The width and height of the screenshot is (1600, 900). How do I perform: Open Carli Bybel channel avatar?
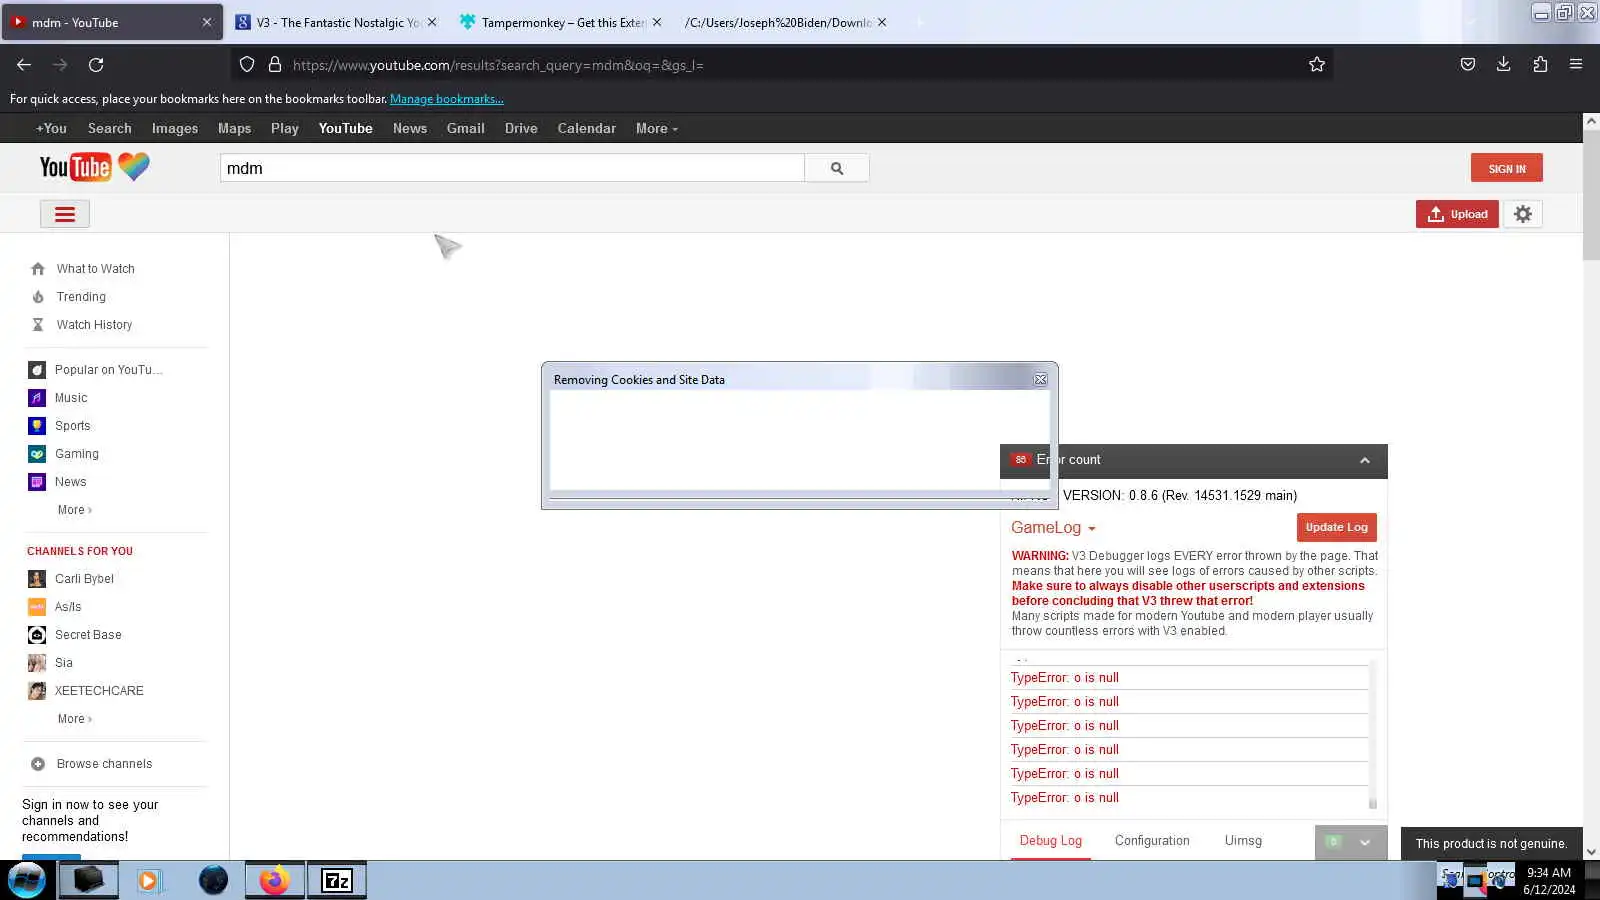click(37, 579)
